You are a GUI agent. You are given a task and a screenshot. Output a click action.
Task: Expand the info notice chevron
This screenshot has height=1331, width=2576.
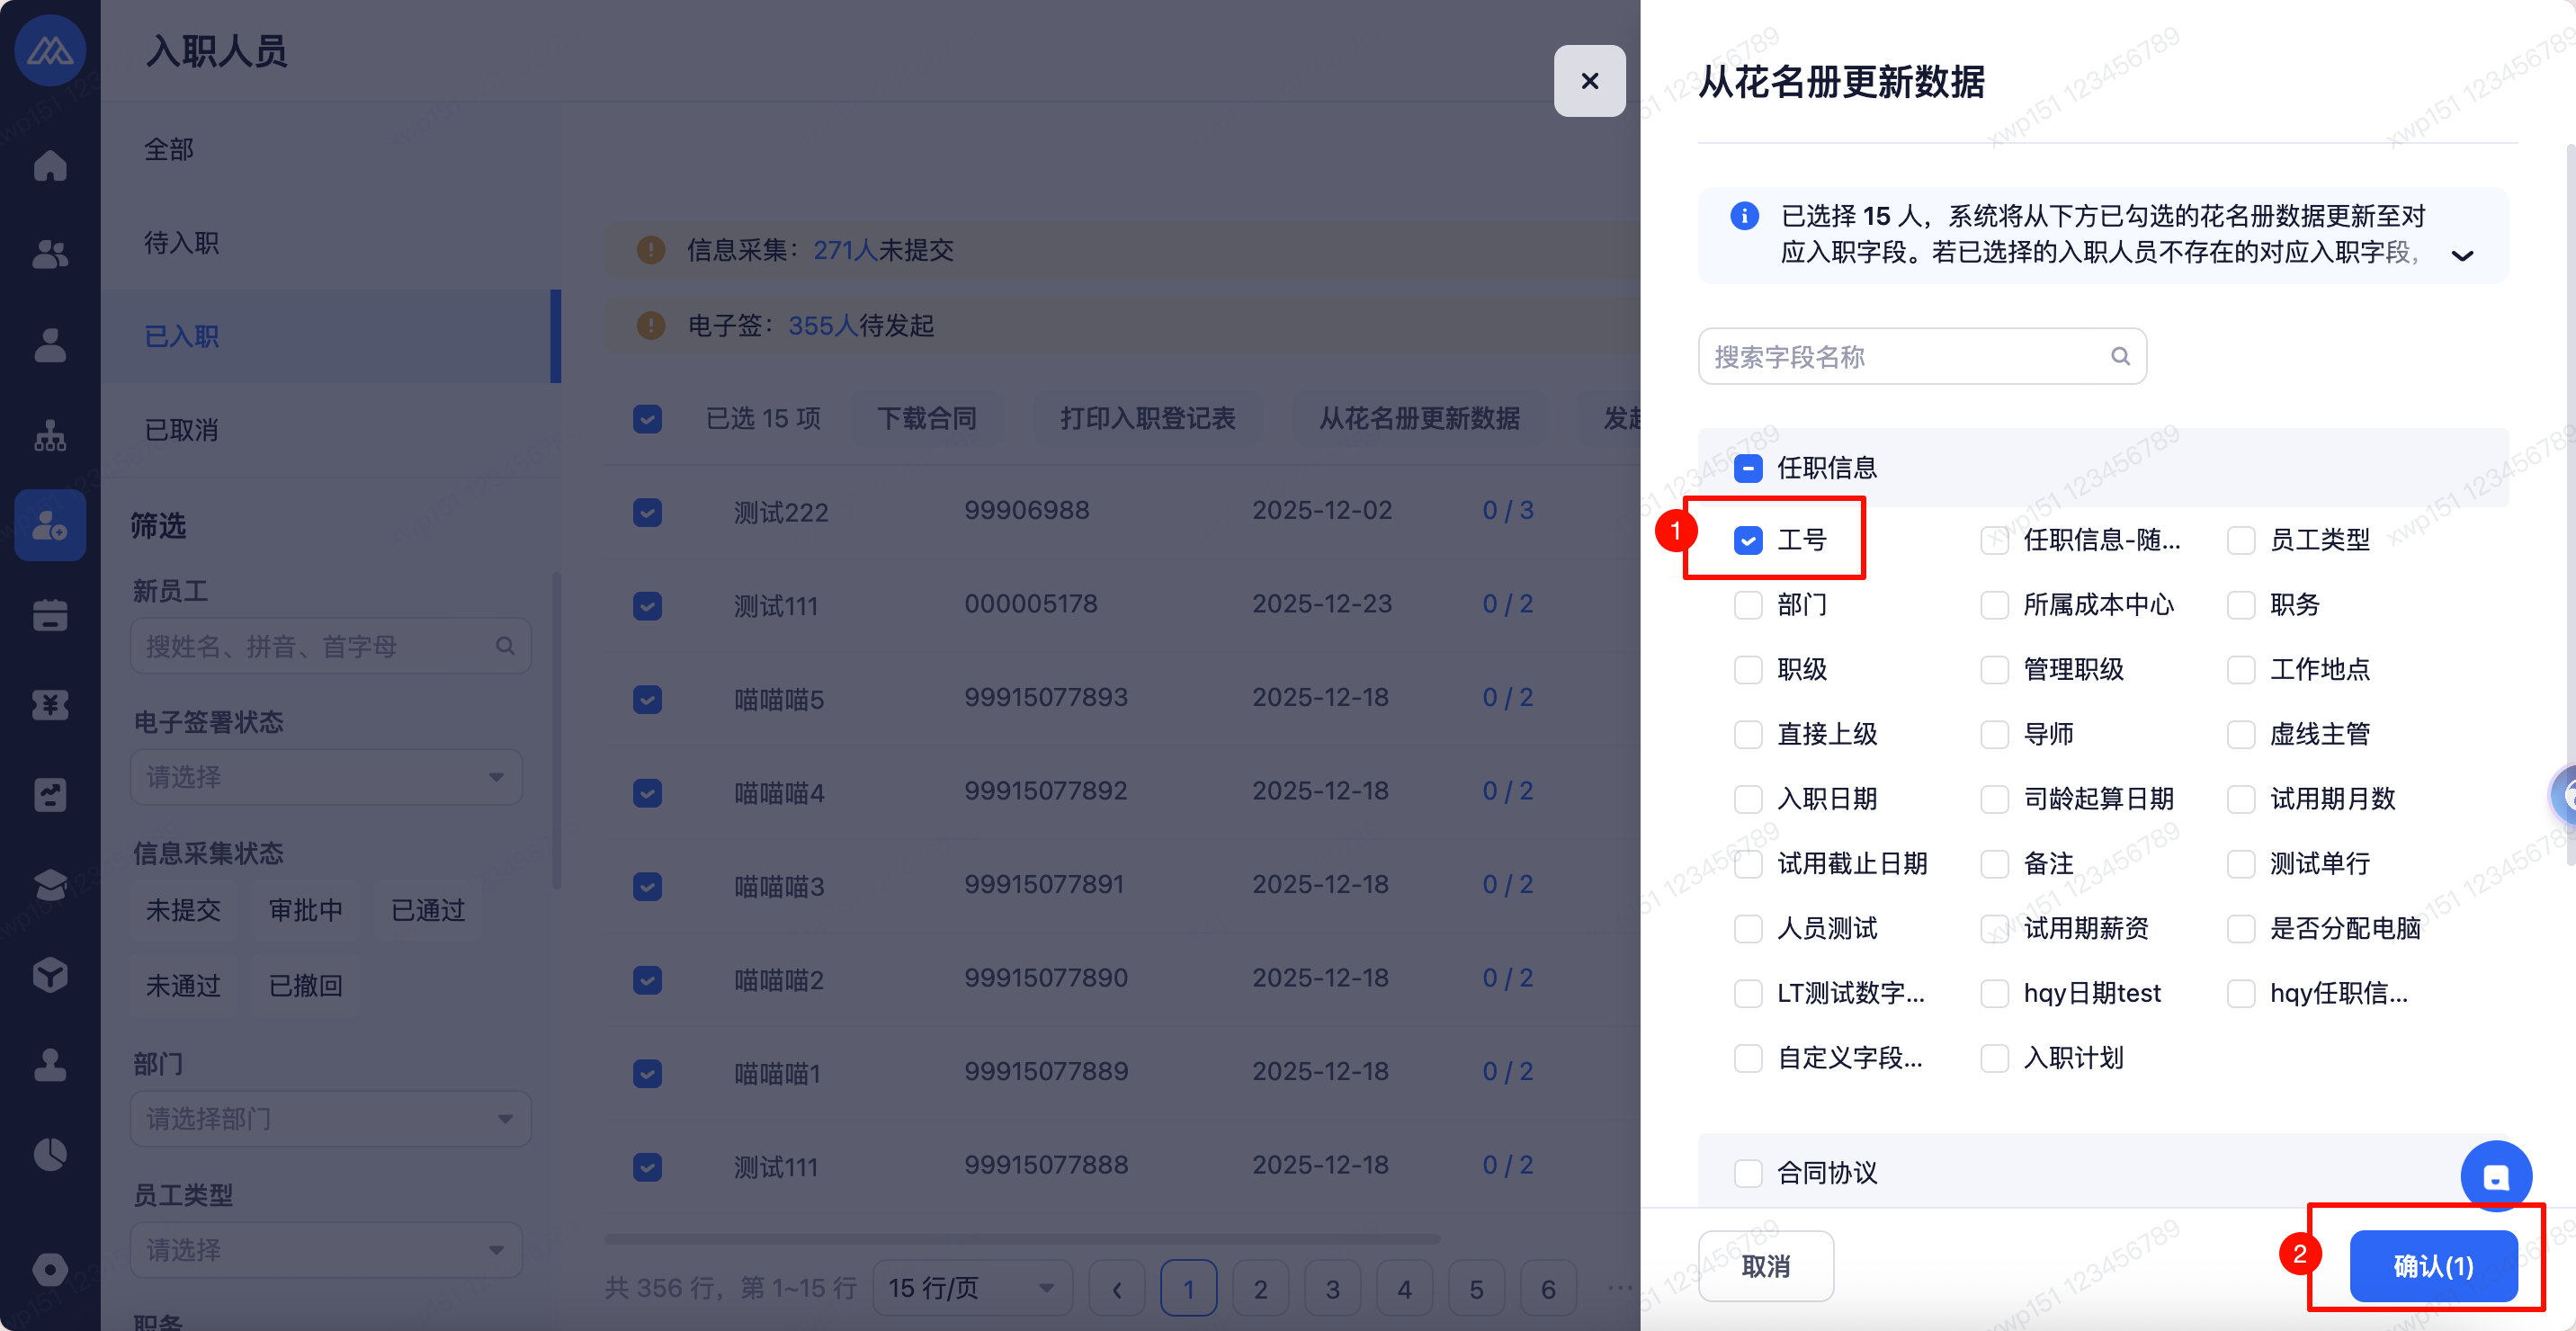tap(2462, 256)
